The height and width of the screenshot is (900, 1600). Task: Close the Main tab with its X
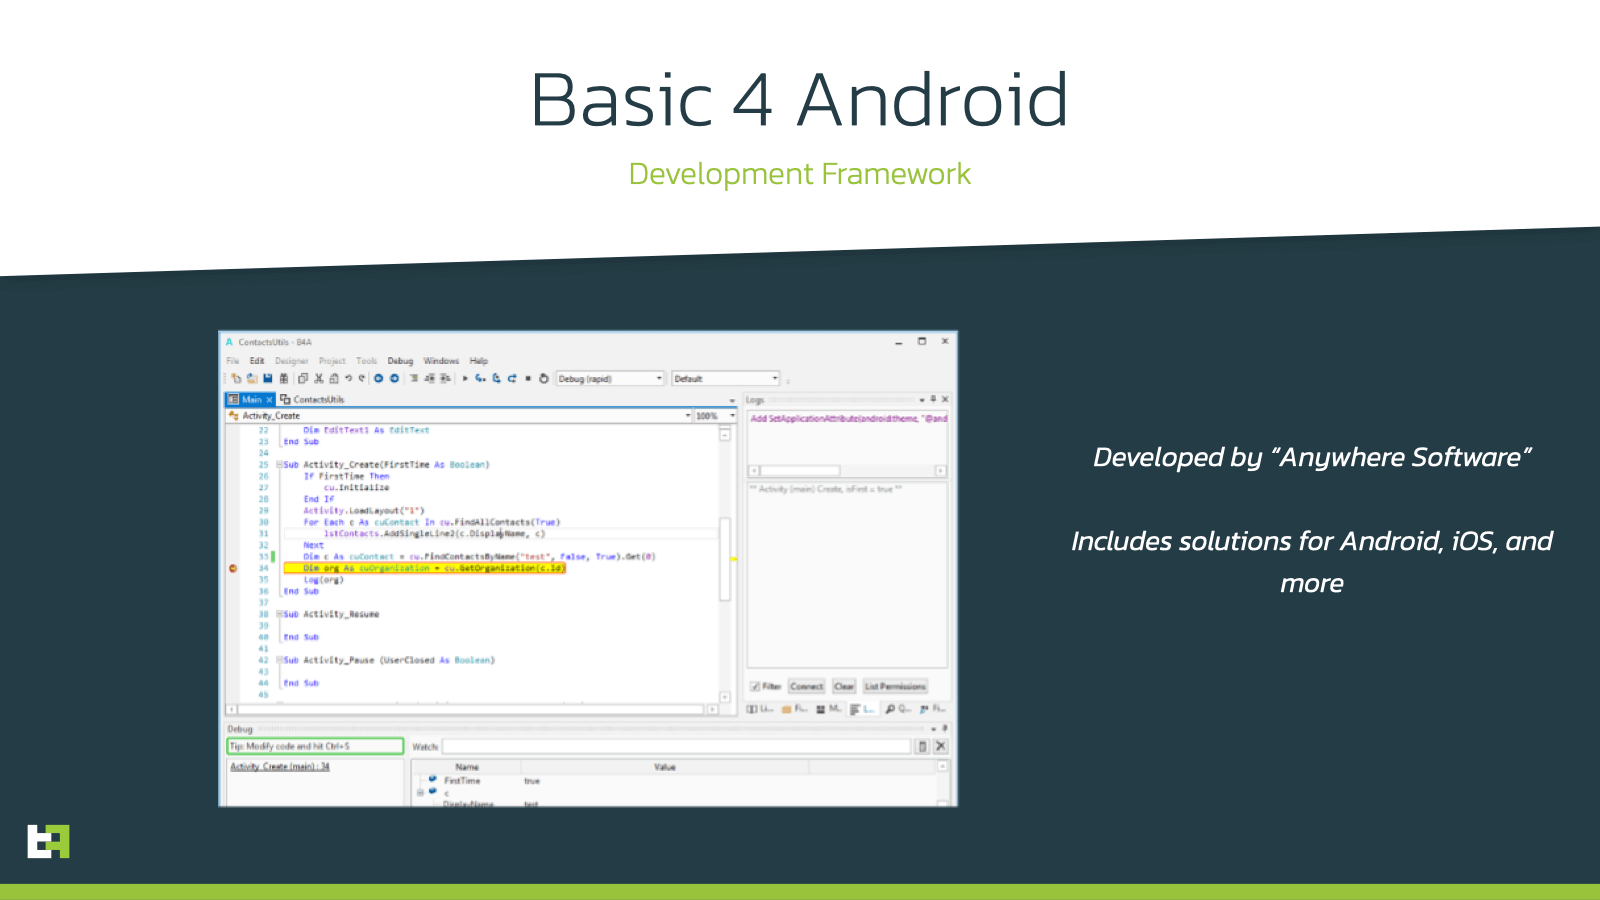269,399
